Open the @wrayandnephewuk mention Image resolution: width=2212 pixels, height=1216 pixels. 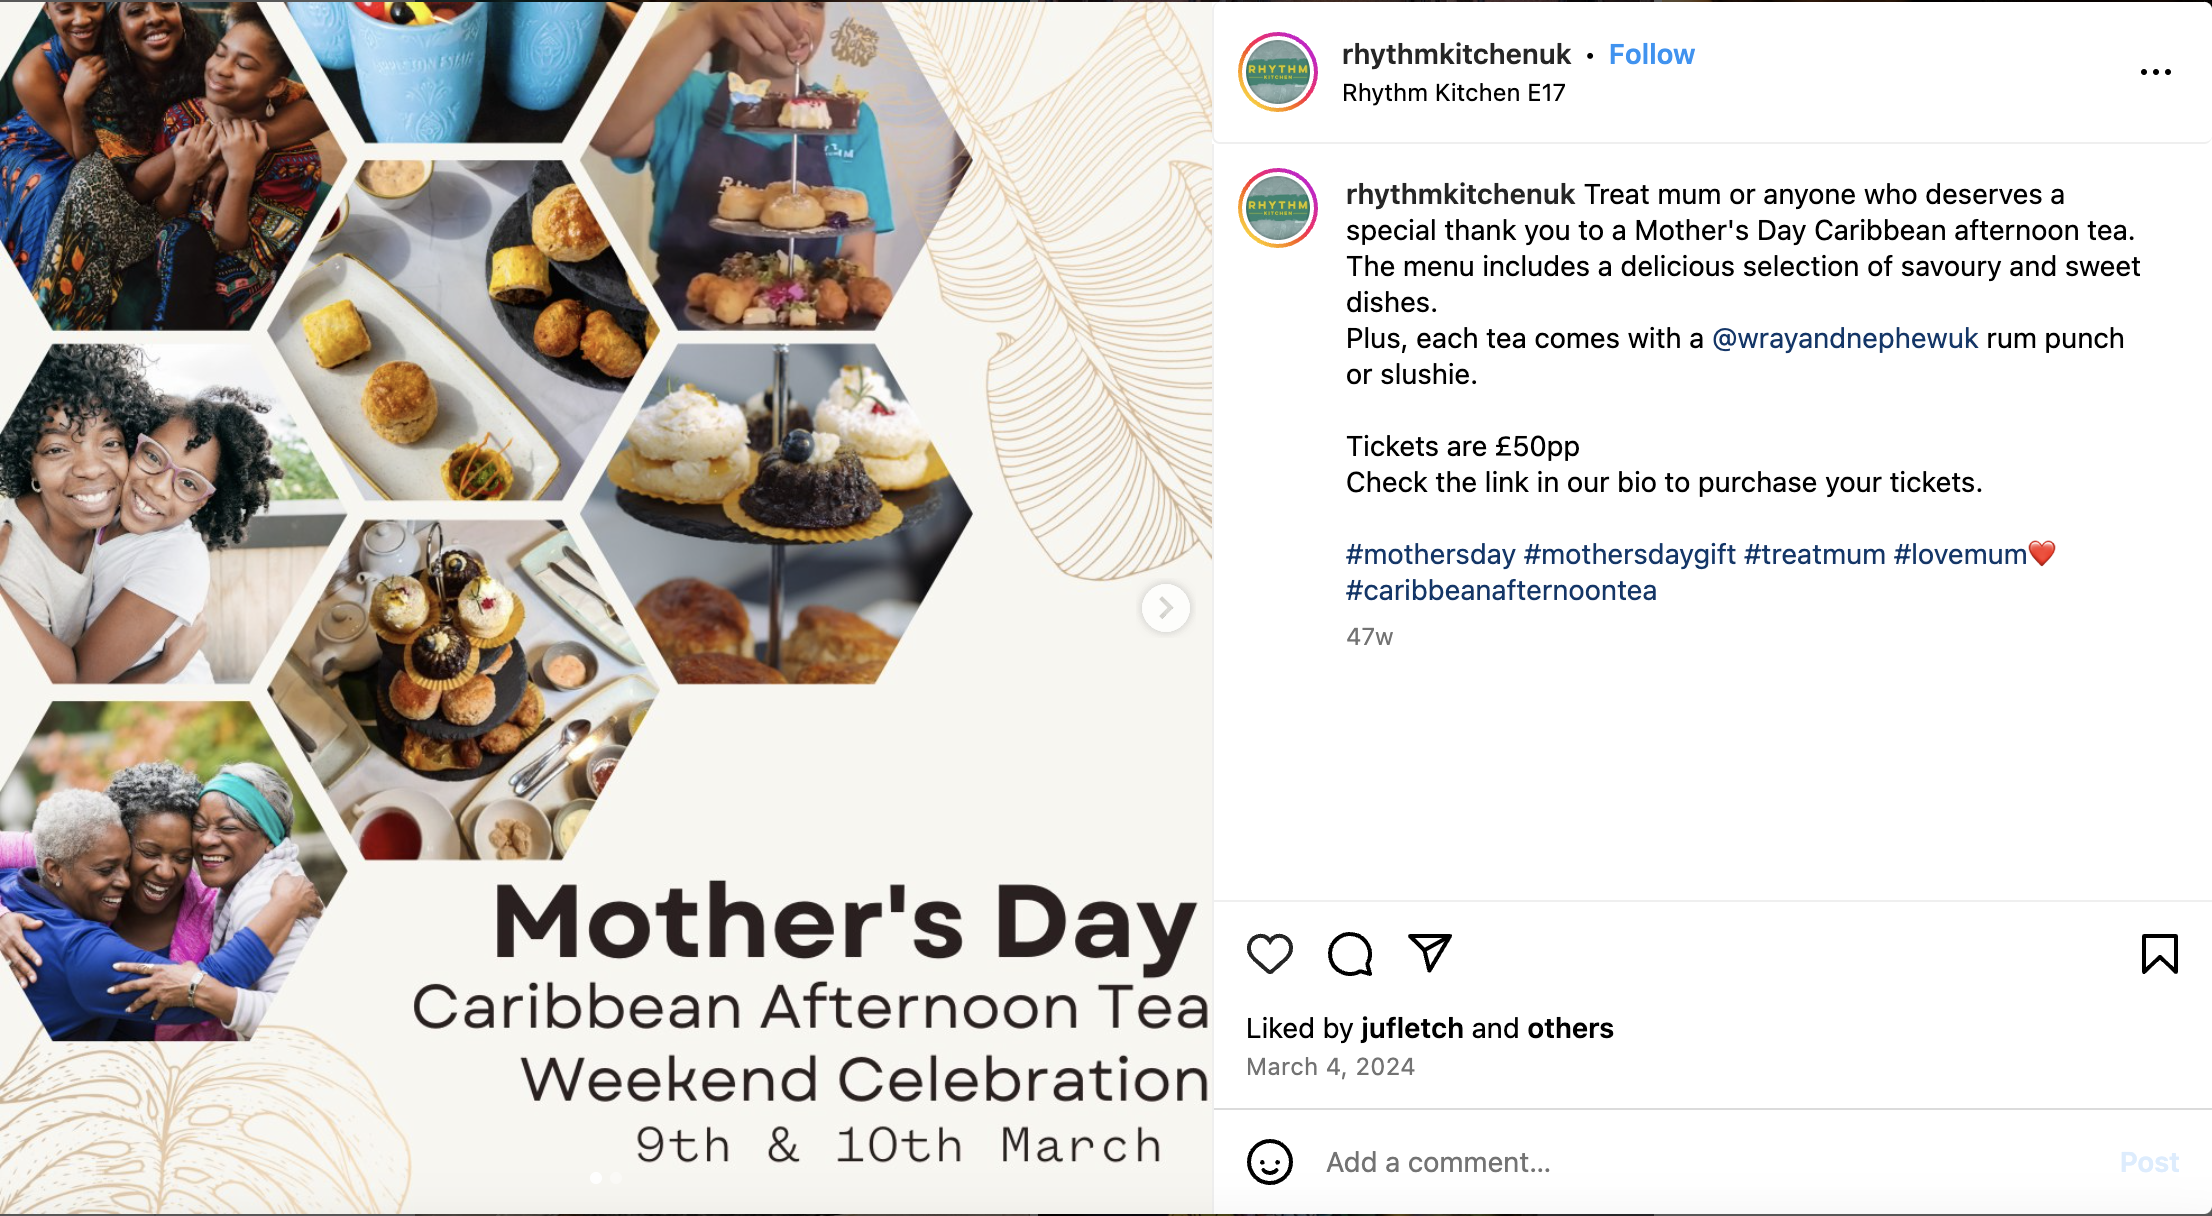(1844, 338)
